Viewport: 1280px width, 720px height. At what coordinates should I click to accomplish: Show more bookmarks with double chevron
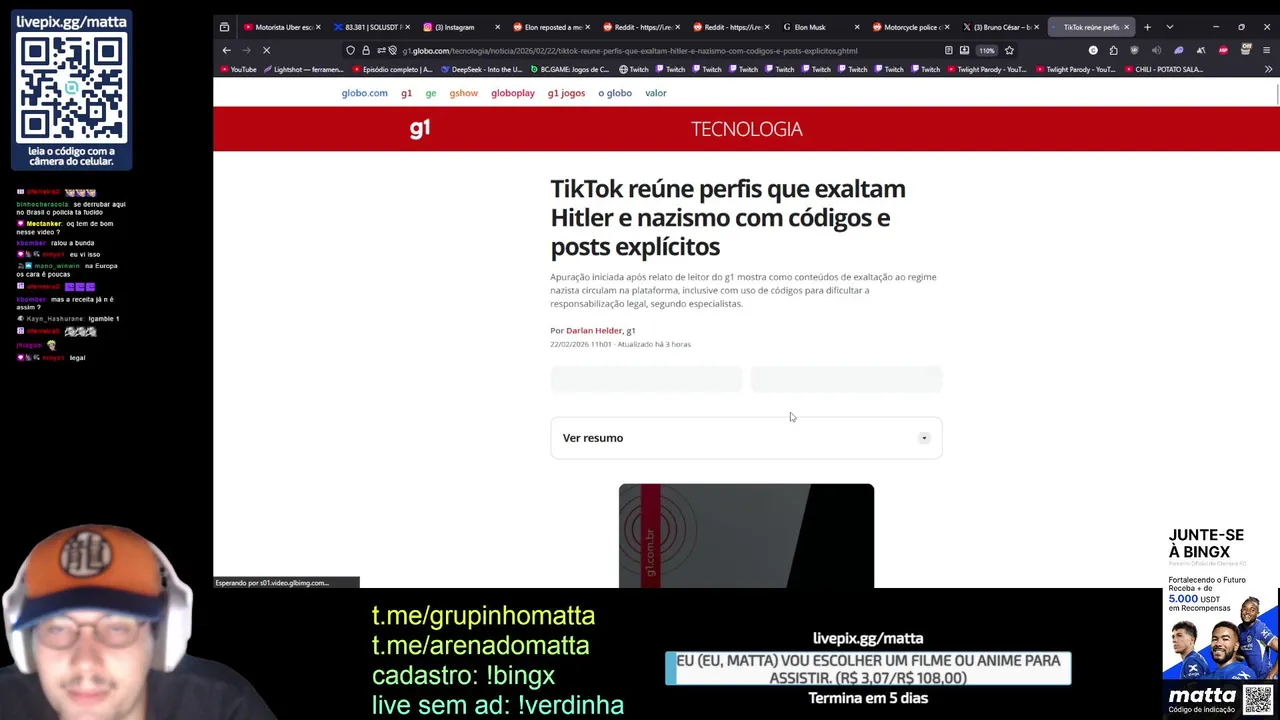(x=1268, y=69)
